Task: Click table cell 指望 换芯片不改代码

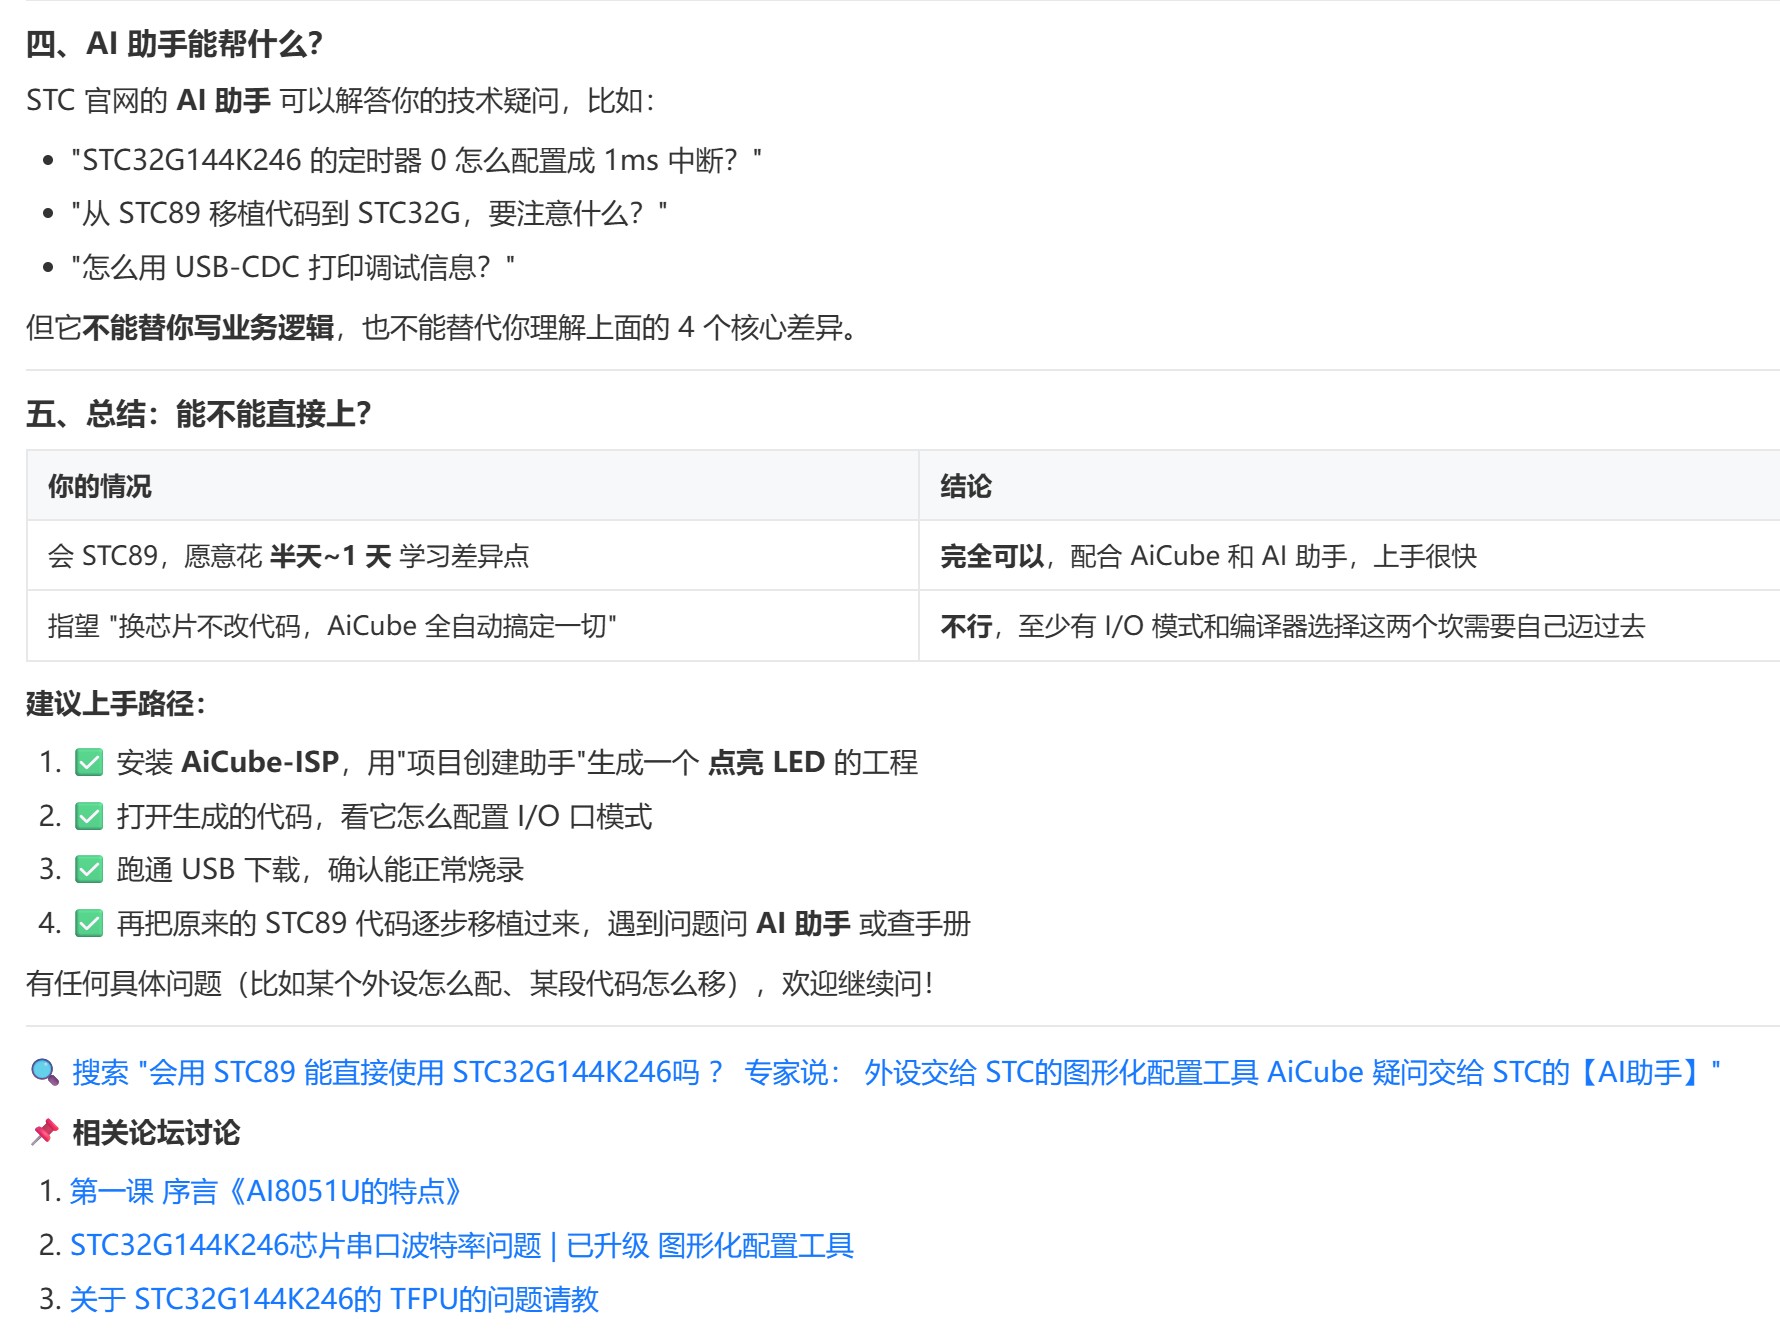Action: click(473, 626)
